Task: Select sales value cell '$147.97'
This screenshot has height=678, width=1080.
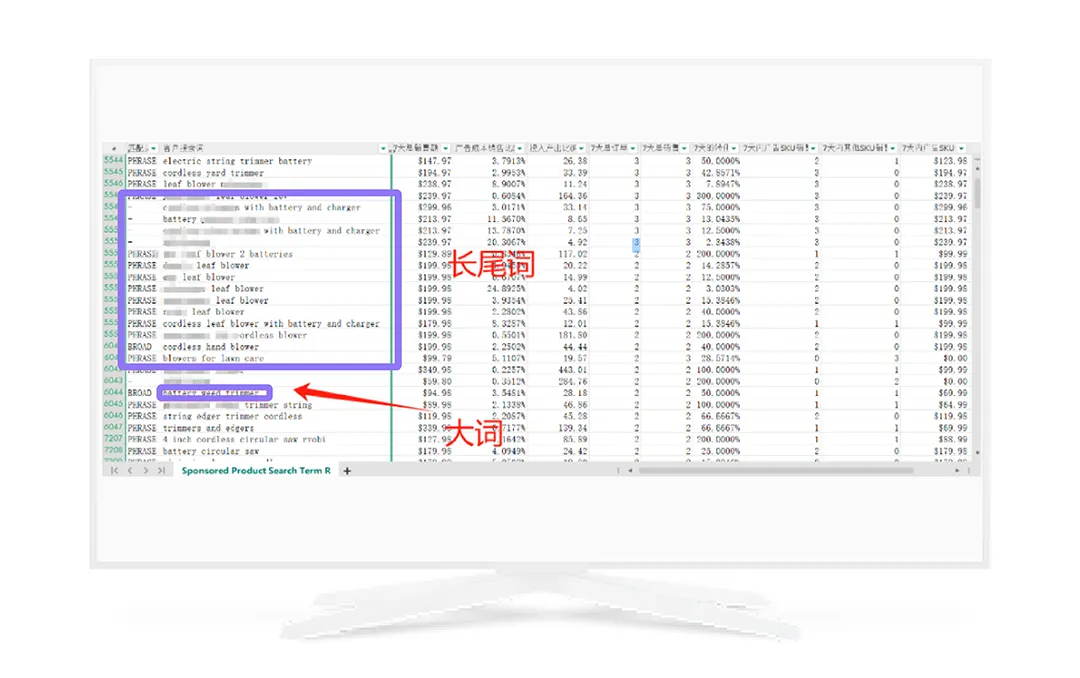Action: [x=435, y=161]
